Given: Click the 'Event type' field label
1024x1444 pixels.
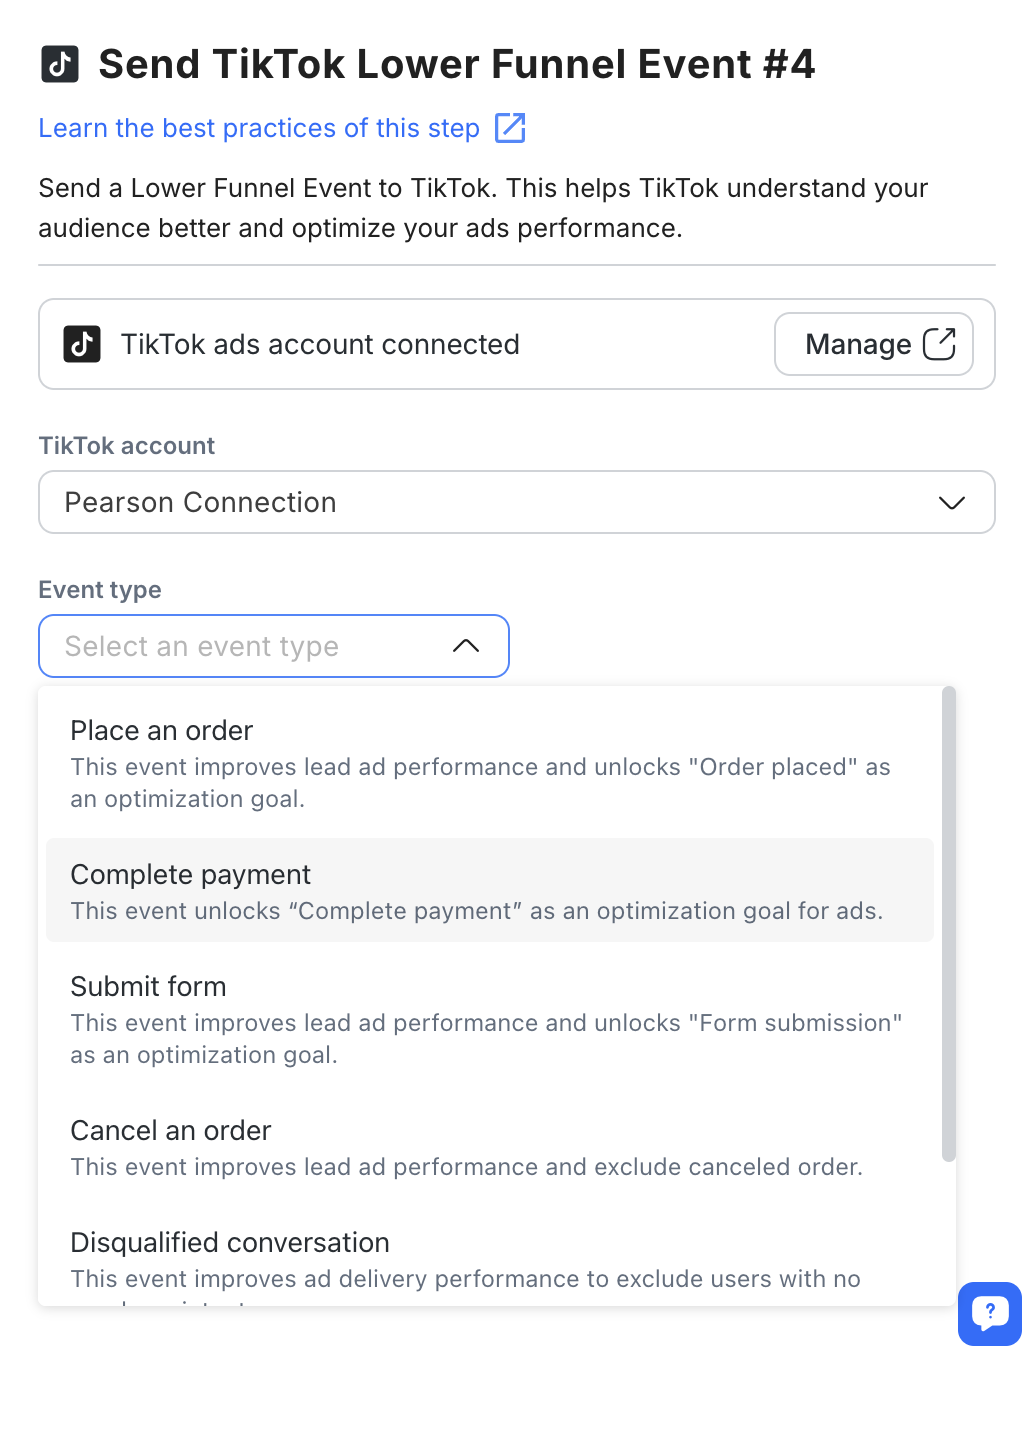Looking at the screenshot, I should click(100, 590).
